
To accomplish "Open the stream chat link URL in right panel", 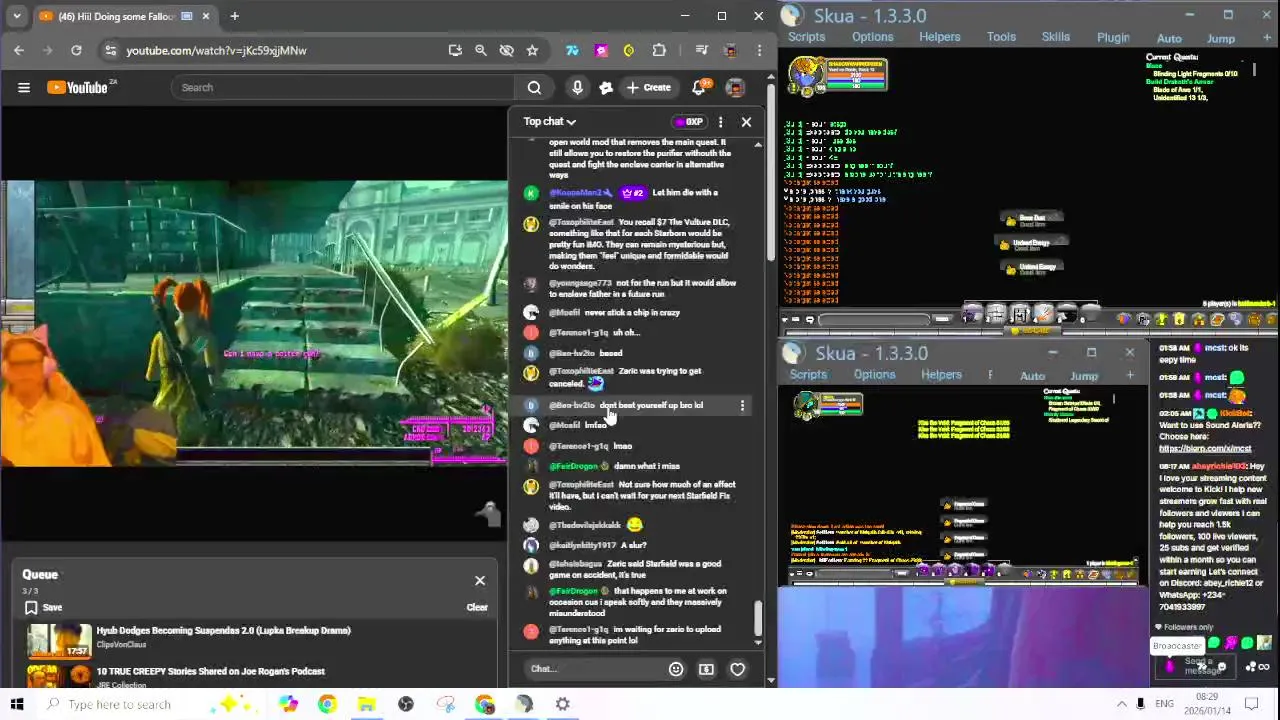I will [1205, 449].
